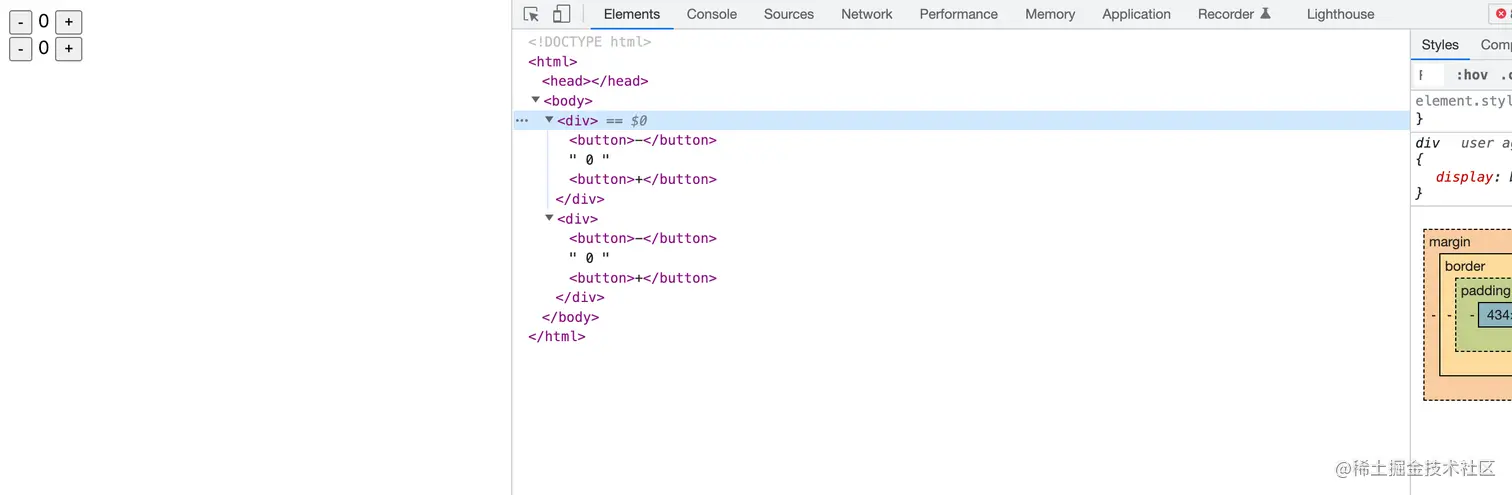Activate the inspect element picker icon
The image size is (1512, 495).
pyautogui.click(x=531, y=14)
